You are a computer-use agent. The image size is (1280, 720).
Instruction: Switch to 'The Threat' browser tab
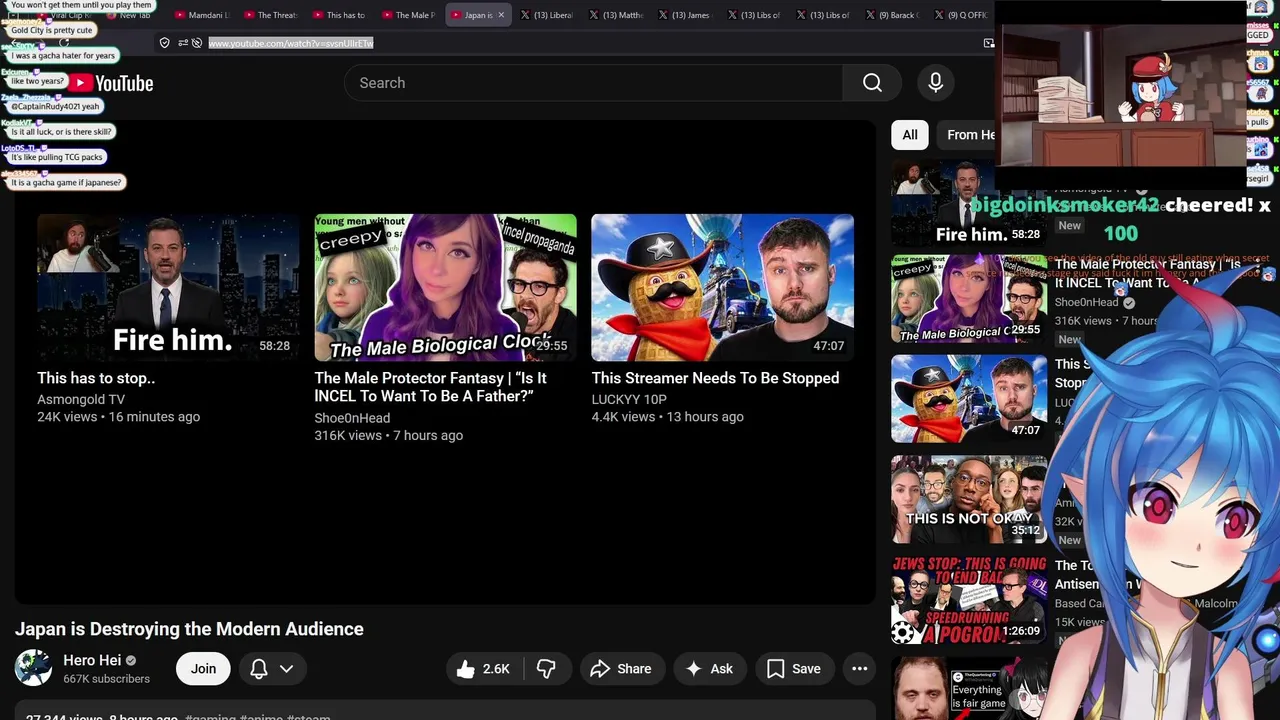click(x=271, y=15)
